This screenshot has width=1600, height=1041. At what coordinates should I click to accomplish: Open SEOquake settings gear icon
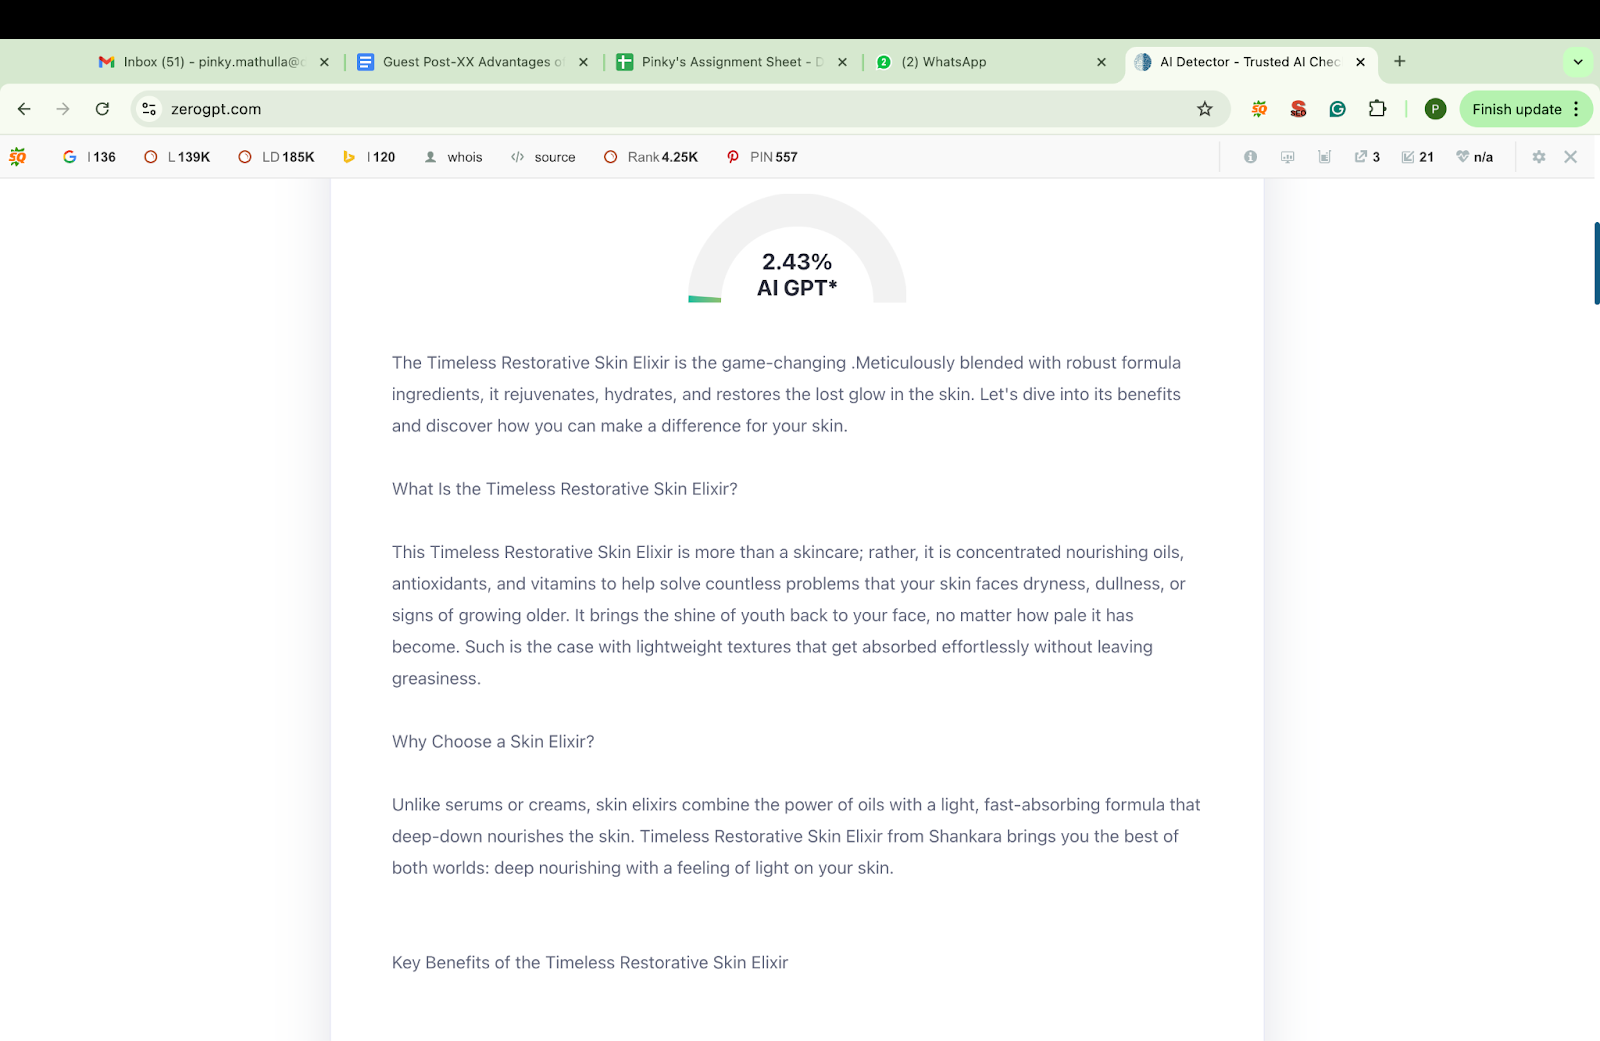tap(1539, 157)
